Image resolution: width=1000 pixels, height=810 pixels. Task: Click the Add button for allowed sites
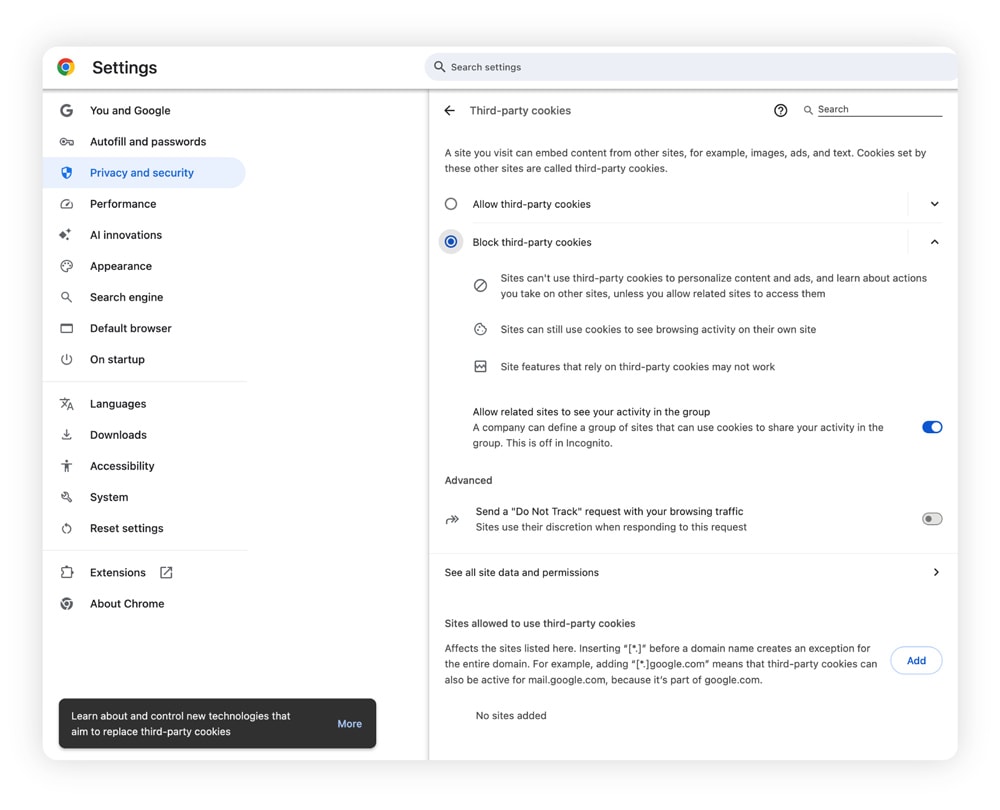tap(915, 660)
